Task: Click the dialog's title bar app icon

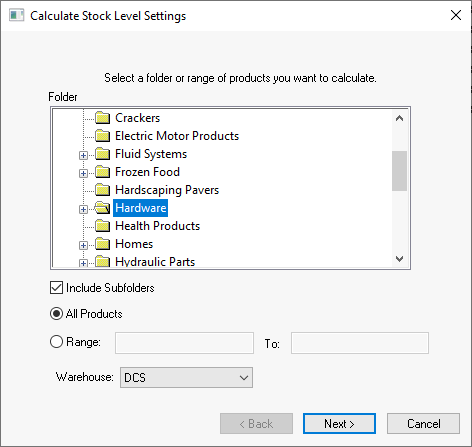Action: (x=17, y=15)
